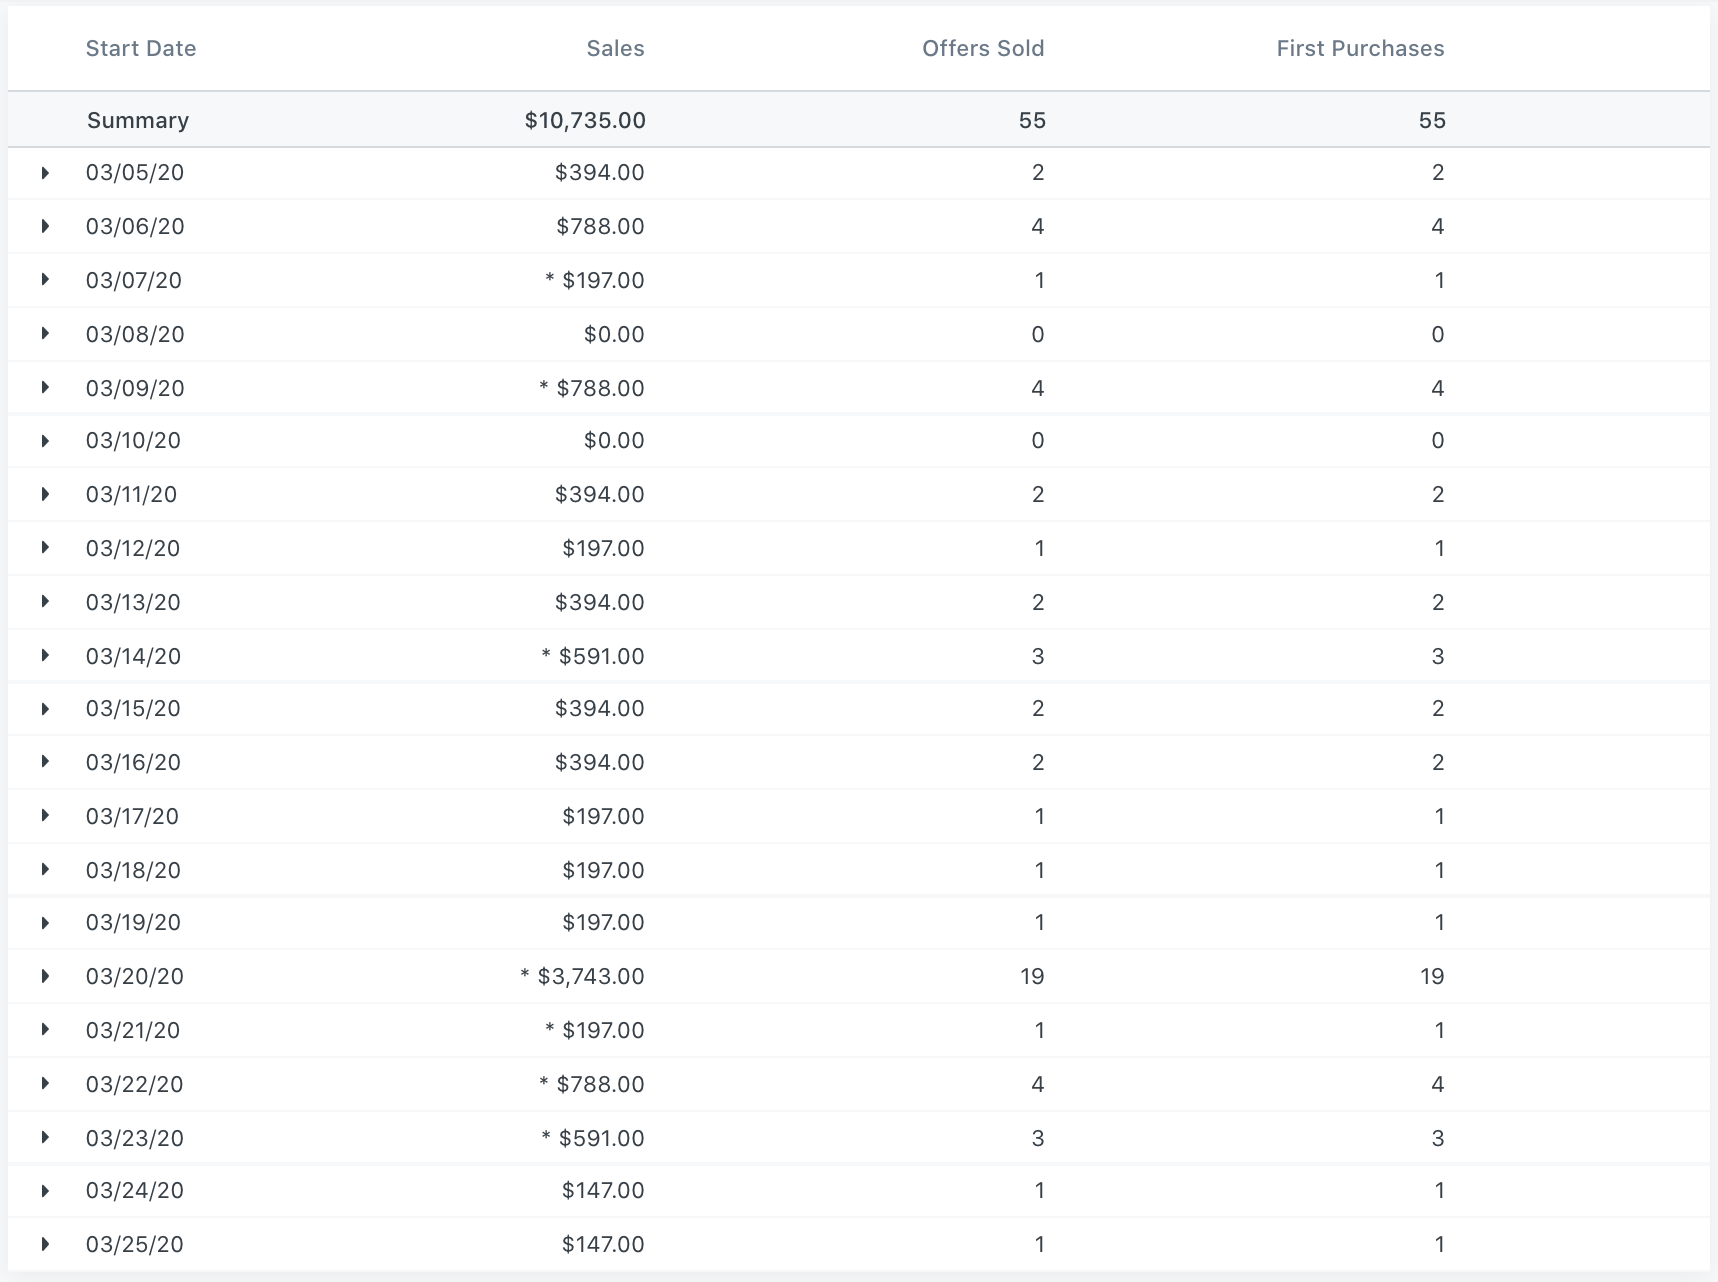Sort by Sales column header
The image size is (1718, 1282).
tap(615, 49)
